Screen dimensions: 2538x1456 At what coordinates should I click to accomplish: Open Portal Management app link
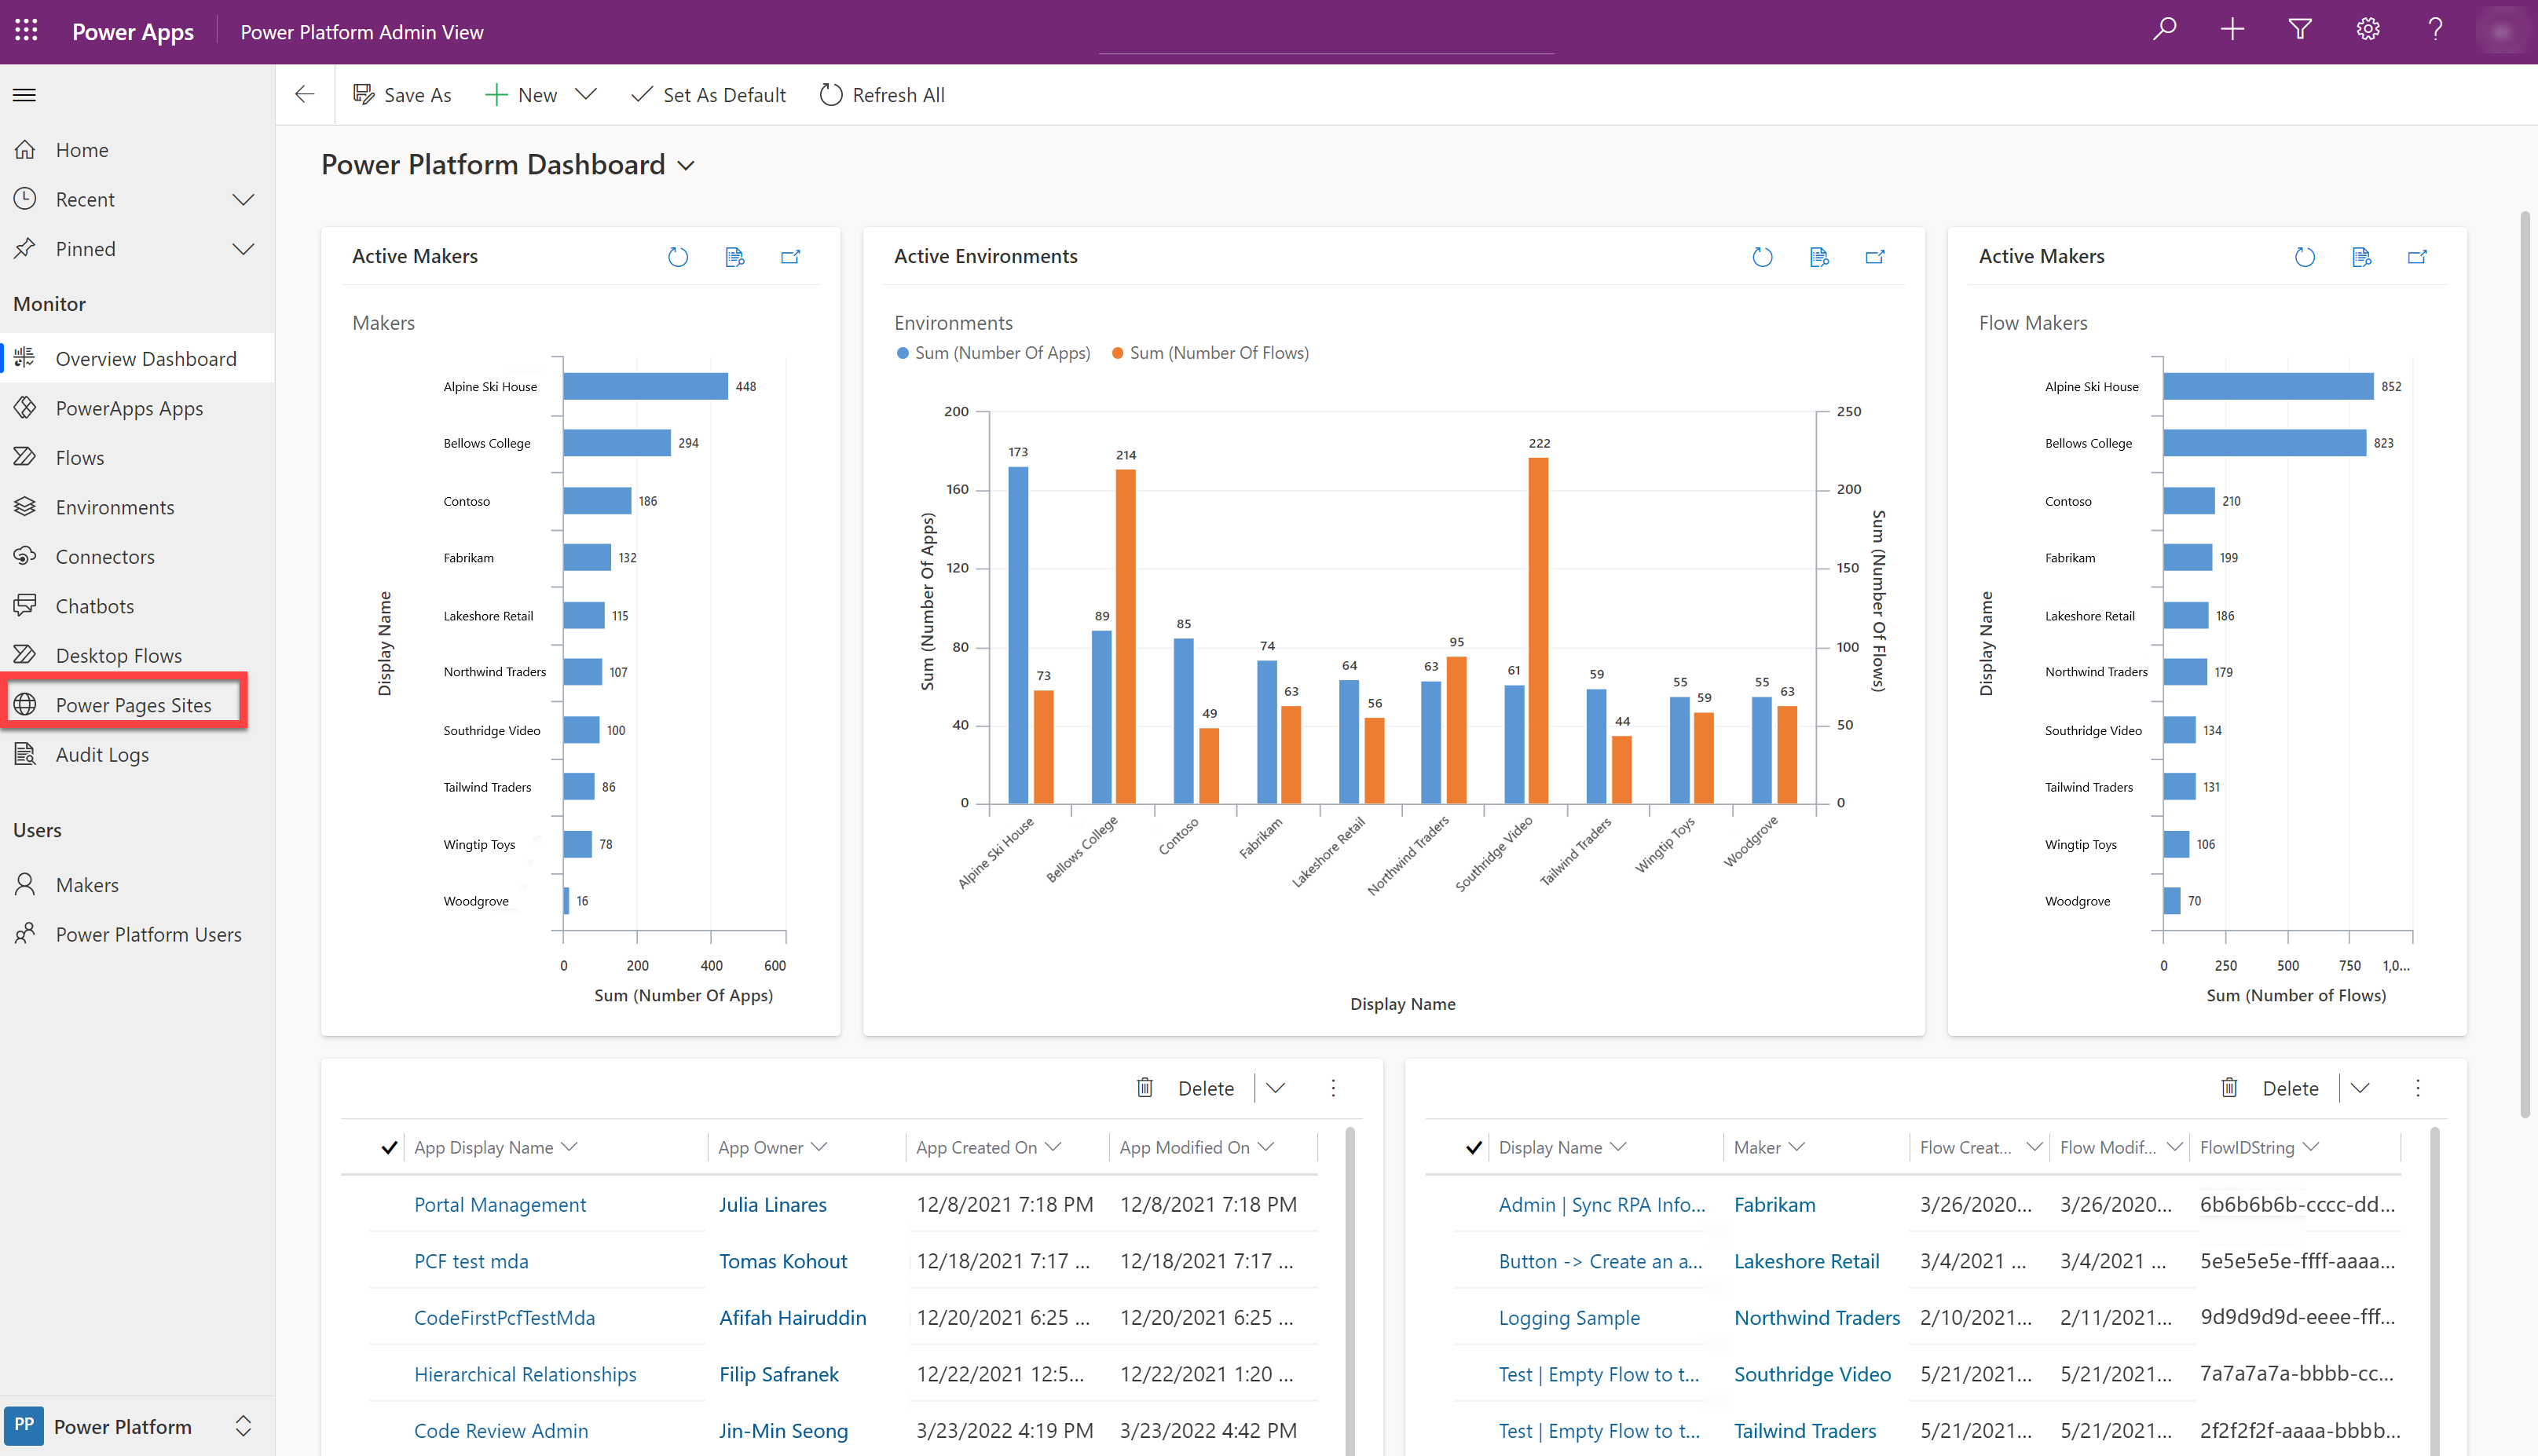click(x=499, y=1203)
